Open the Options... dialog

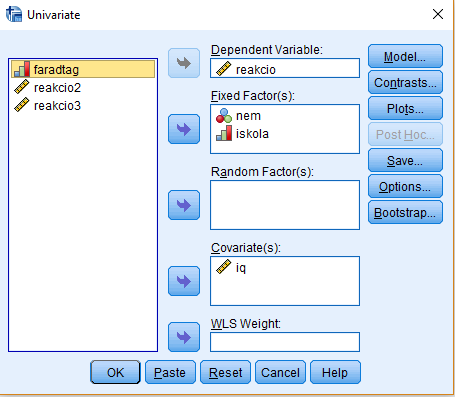click(x=405, y=186)
